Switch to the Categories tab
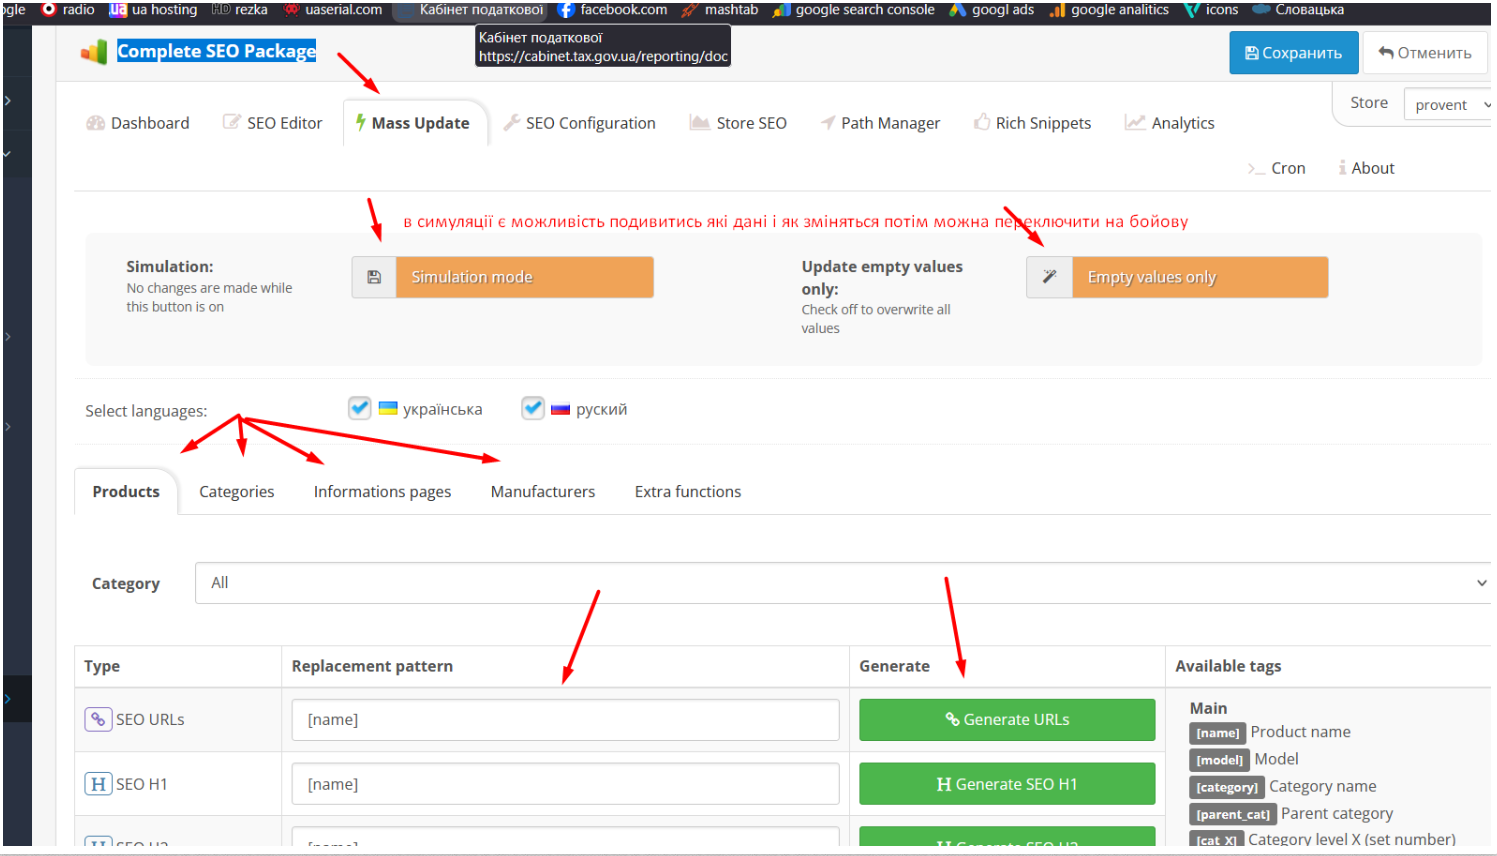The width and height of the screenshot is (1497, 856). [236, 492]
